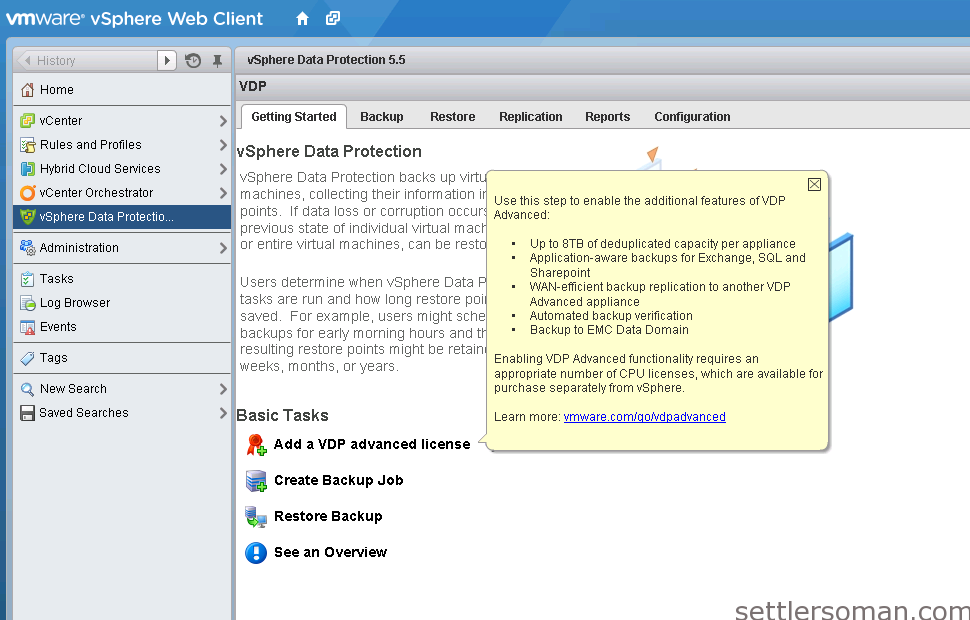Select Rules and Profiles in navigator

tap(122, 145)
